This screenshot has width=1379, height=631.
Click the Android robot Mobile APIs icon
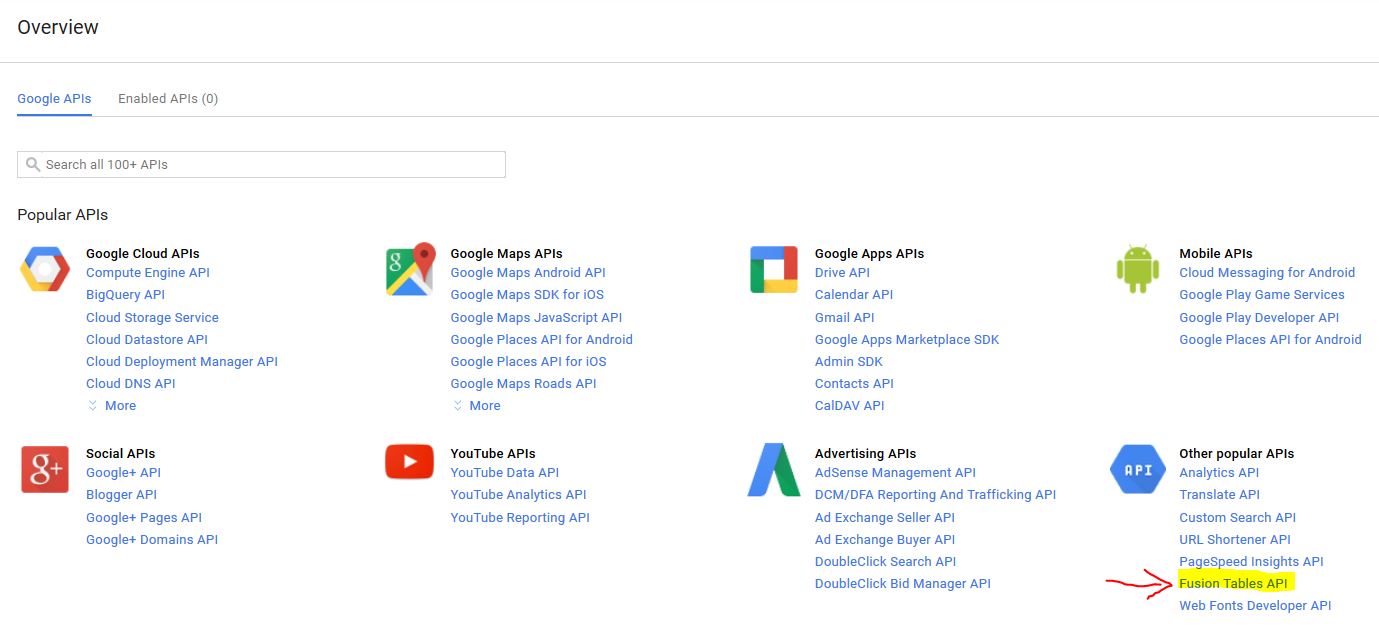[1138, 269]
